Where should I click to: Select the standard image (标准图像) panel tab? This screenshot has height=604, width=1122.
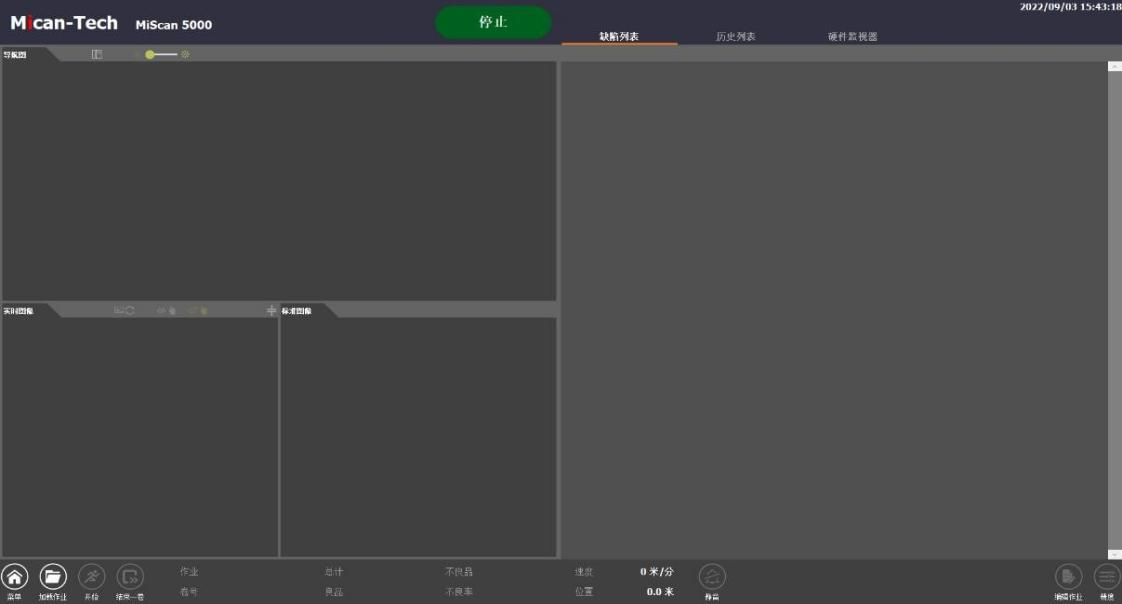pos(297,311)
